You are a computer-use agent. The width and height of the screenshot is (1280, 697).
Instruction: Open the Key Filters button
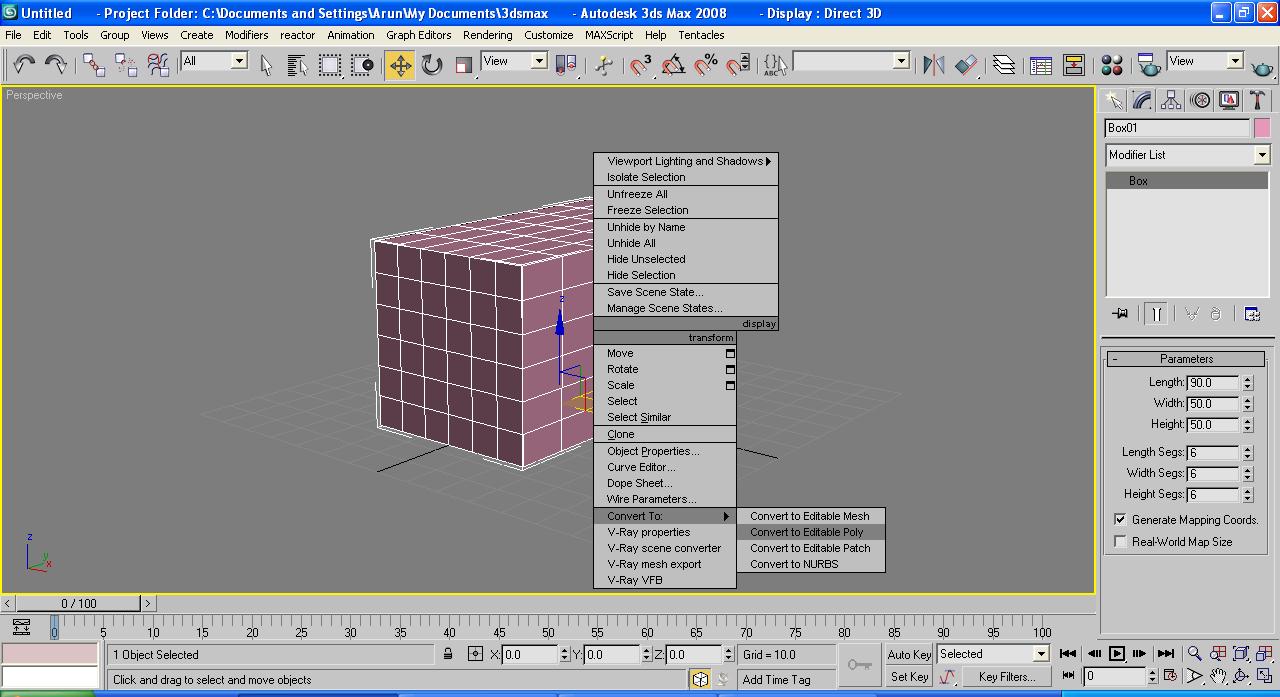(1006, 677)
